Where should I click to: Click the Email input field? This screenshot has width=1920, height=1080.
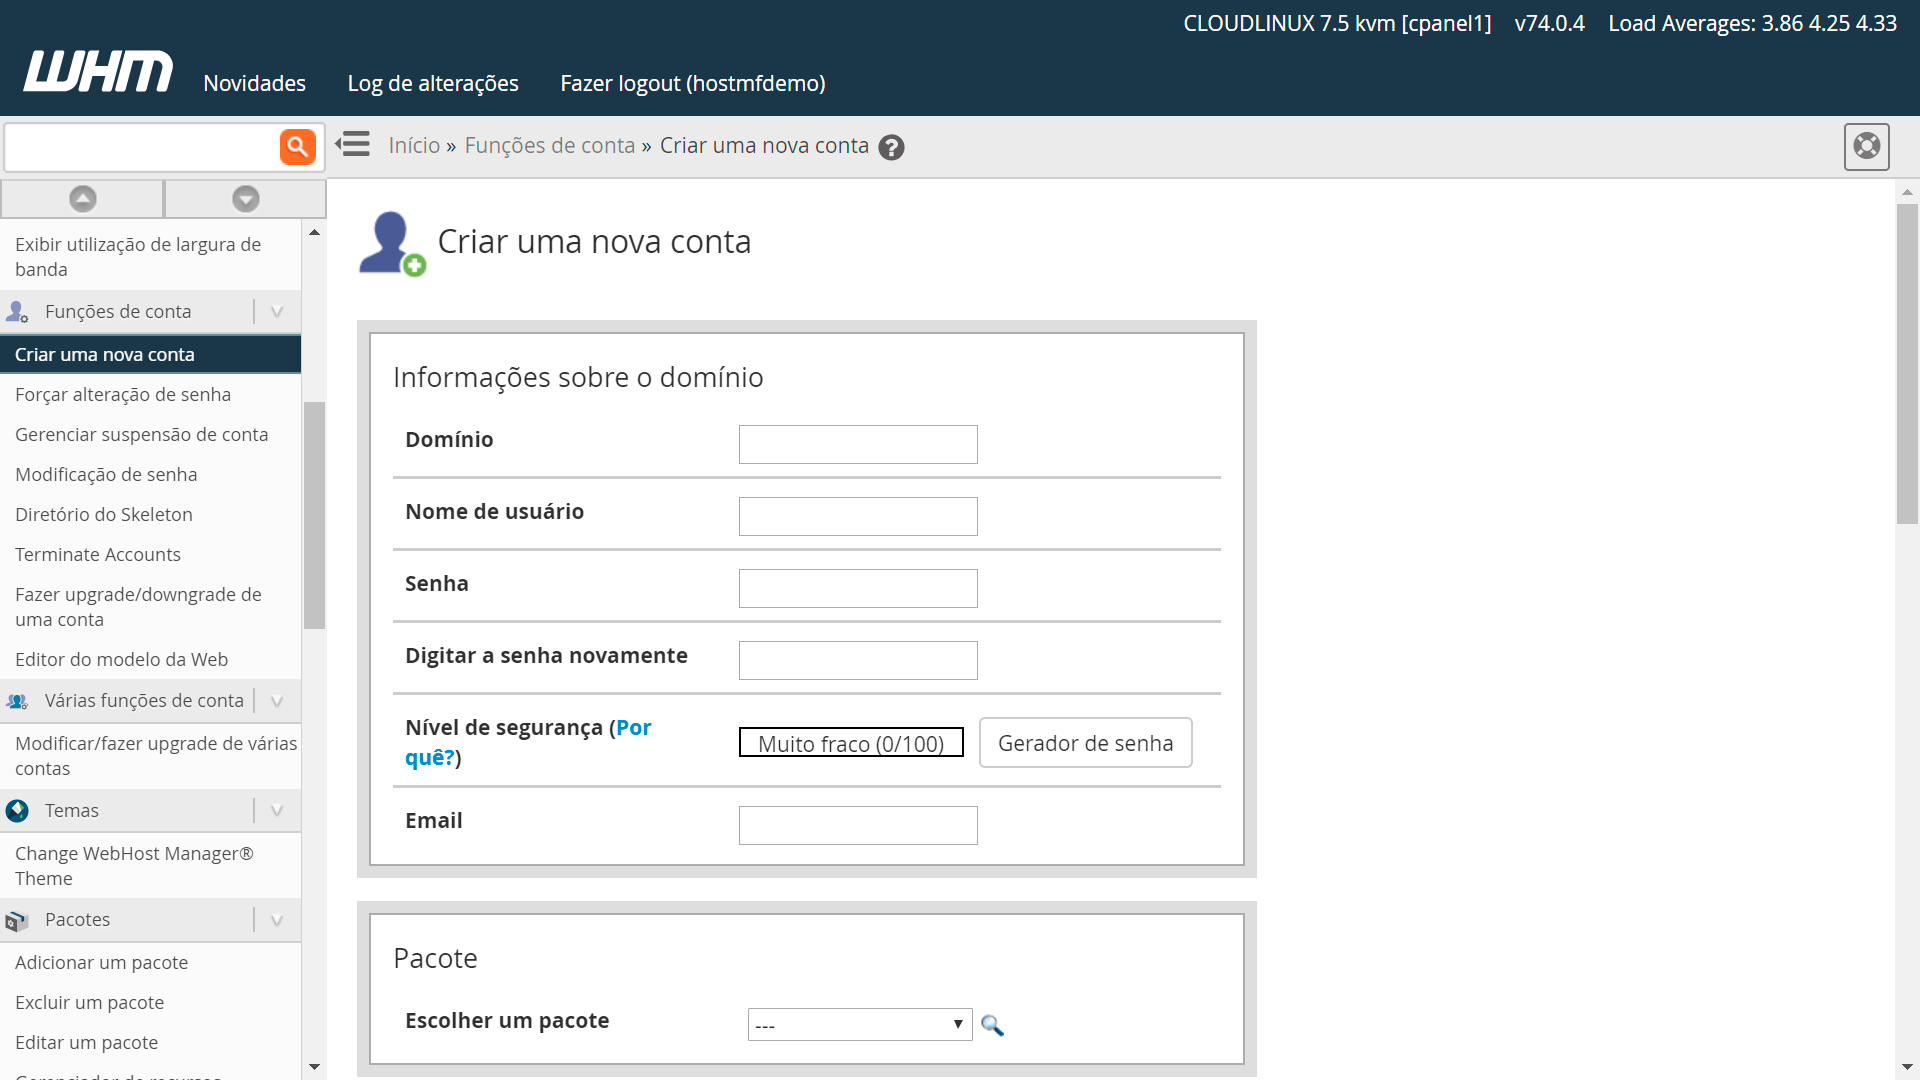[858, 825]
